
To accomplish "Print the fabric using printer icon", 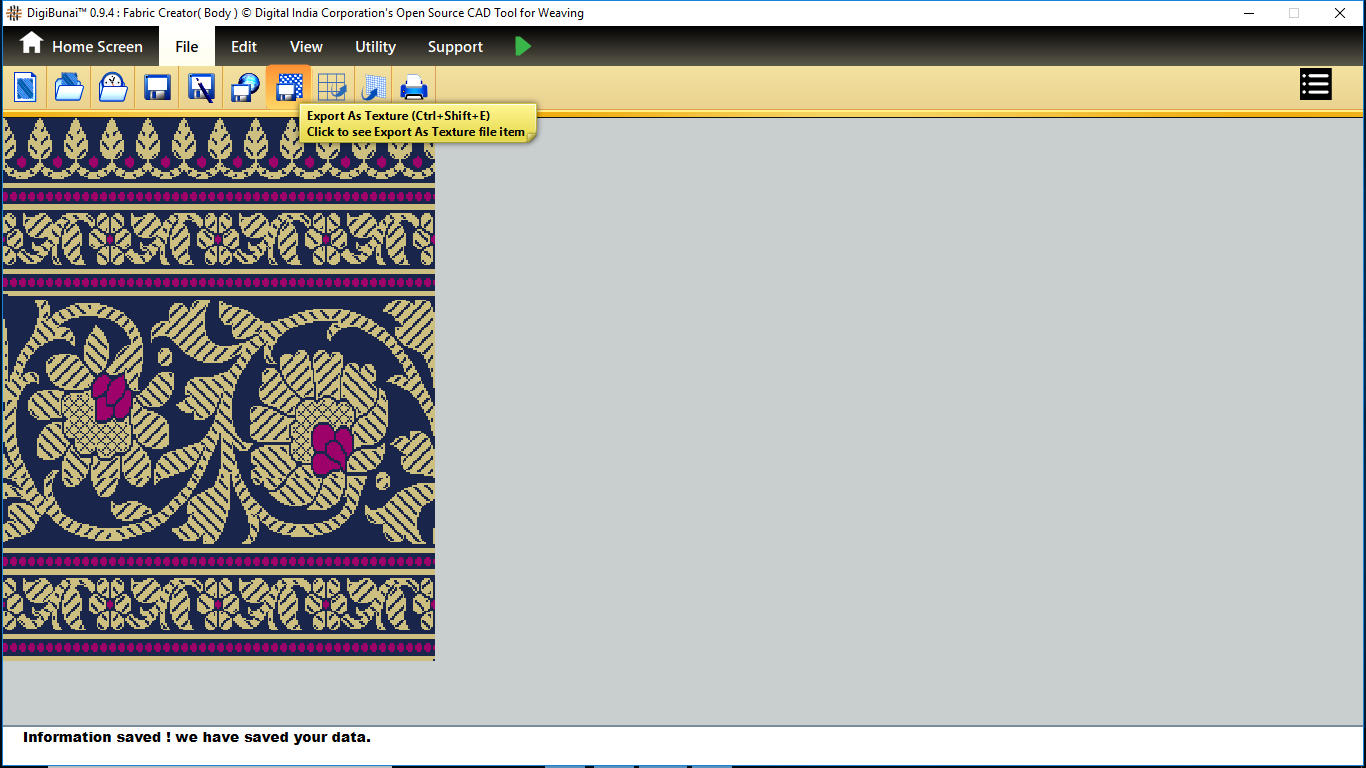I will (414, 87).
